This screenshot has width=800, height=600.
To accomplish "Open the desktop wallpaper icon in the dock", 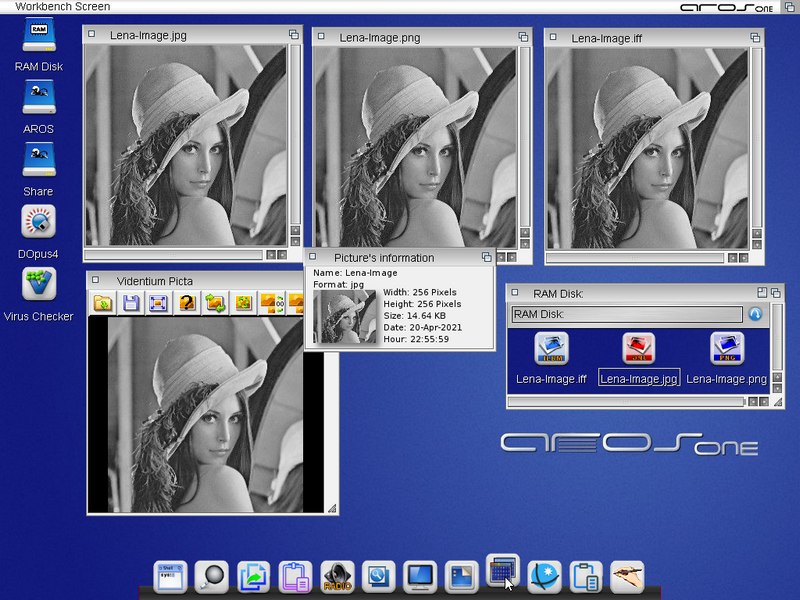I will point(461,577).
